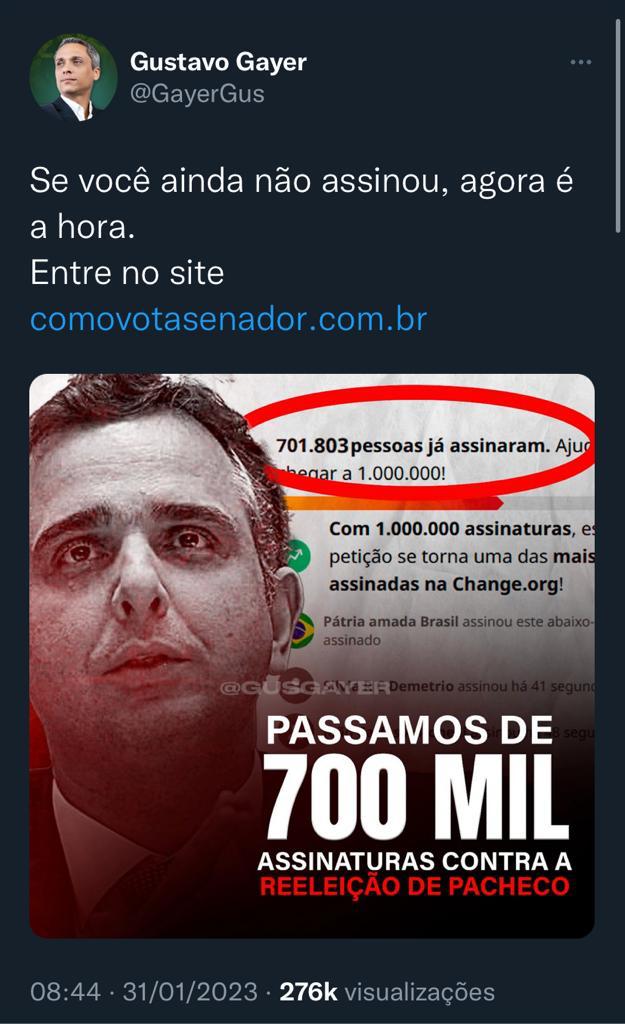Click the red REELEIÇÃO DE PACHECO text
This screenshot has width=625, height=1024.
pos(415,886)
